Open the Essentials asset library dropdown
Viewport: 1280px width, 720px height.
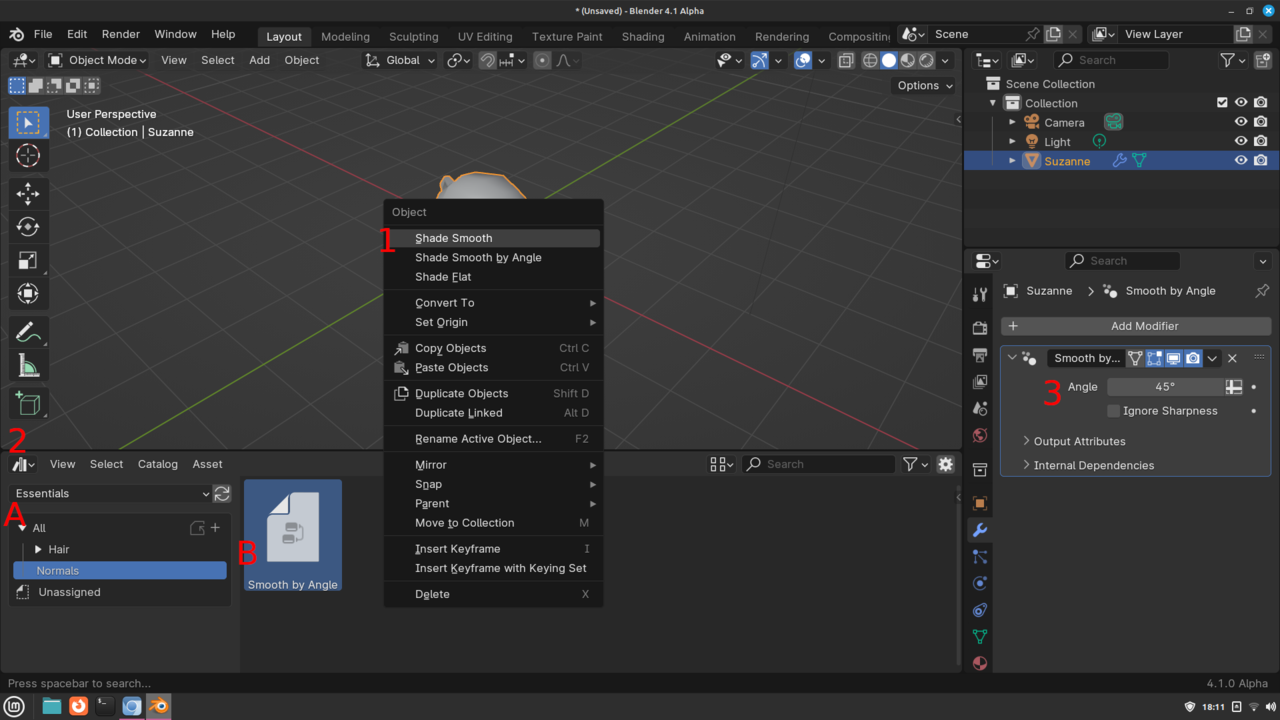(110, 493)
